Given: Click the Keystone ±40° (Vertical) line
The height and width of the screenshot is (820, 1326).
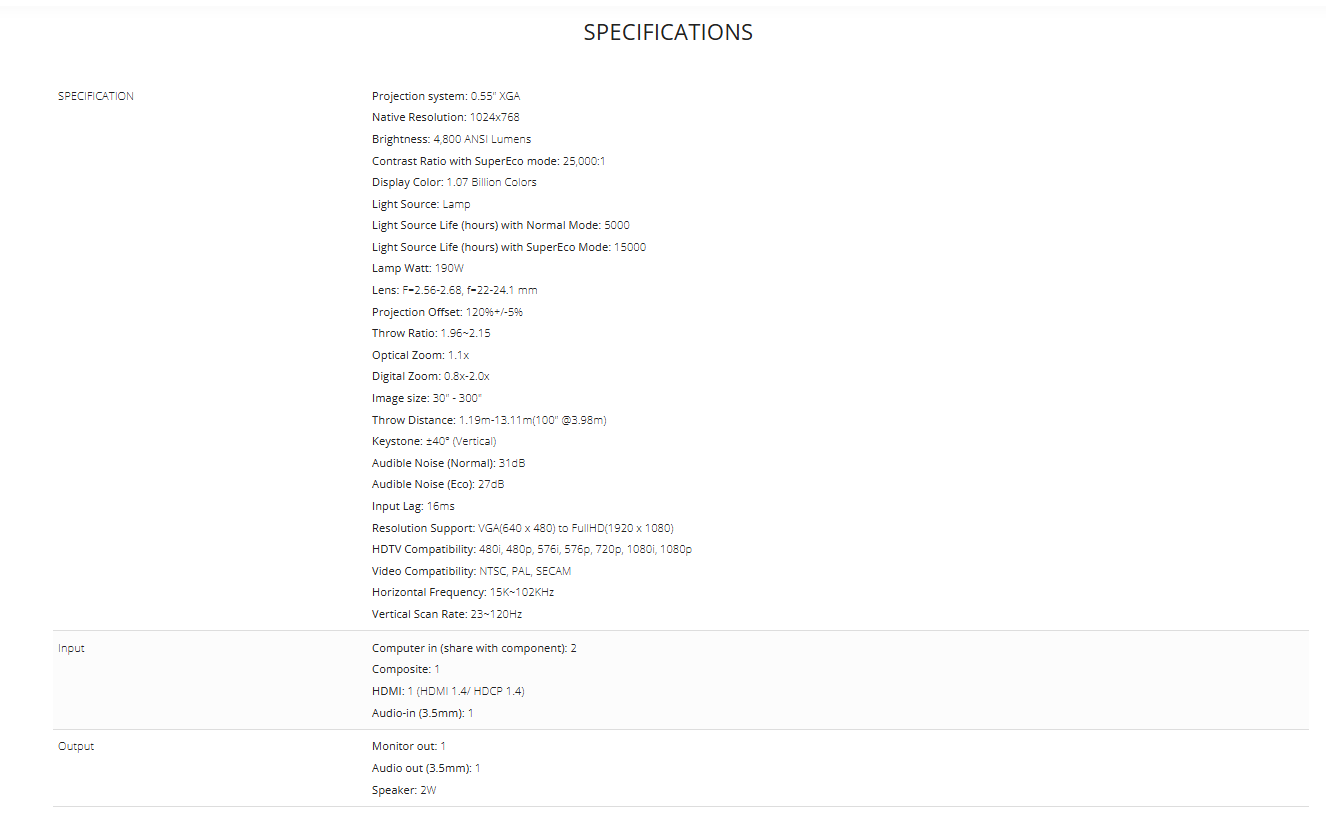Looking at the screenshot, I should 434,441.
